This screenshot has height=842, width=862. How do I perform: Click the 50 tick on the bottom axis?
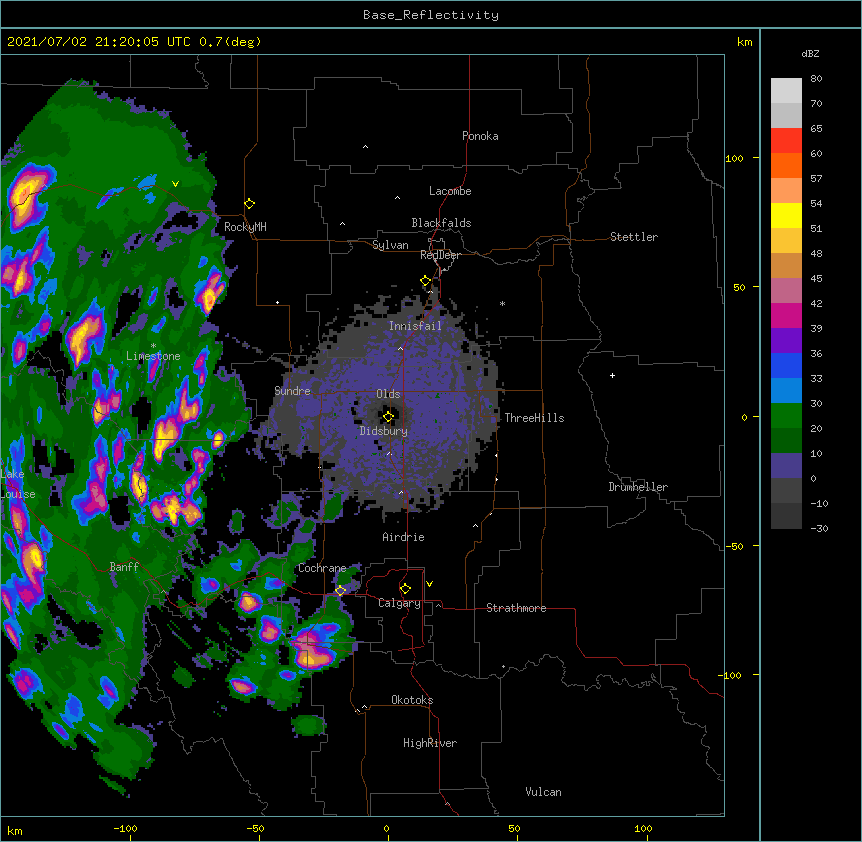pos(515,828)
